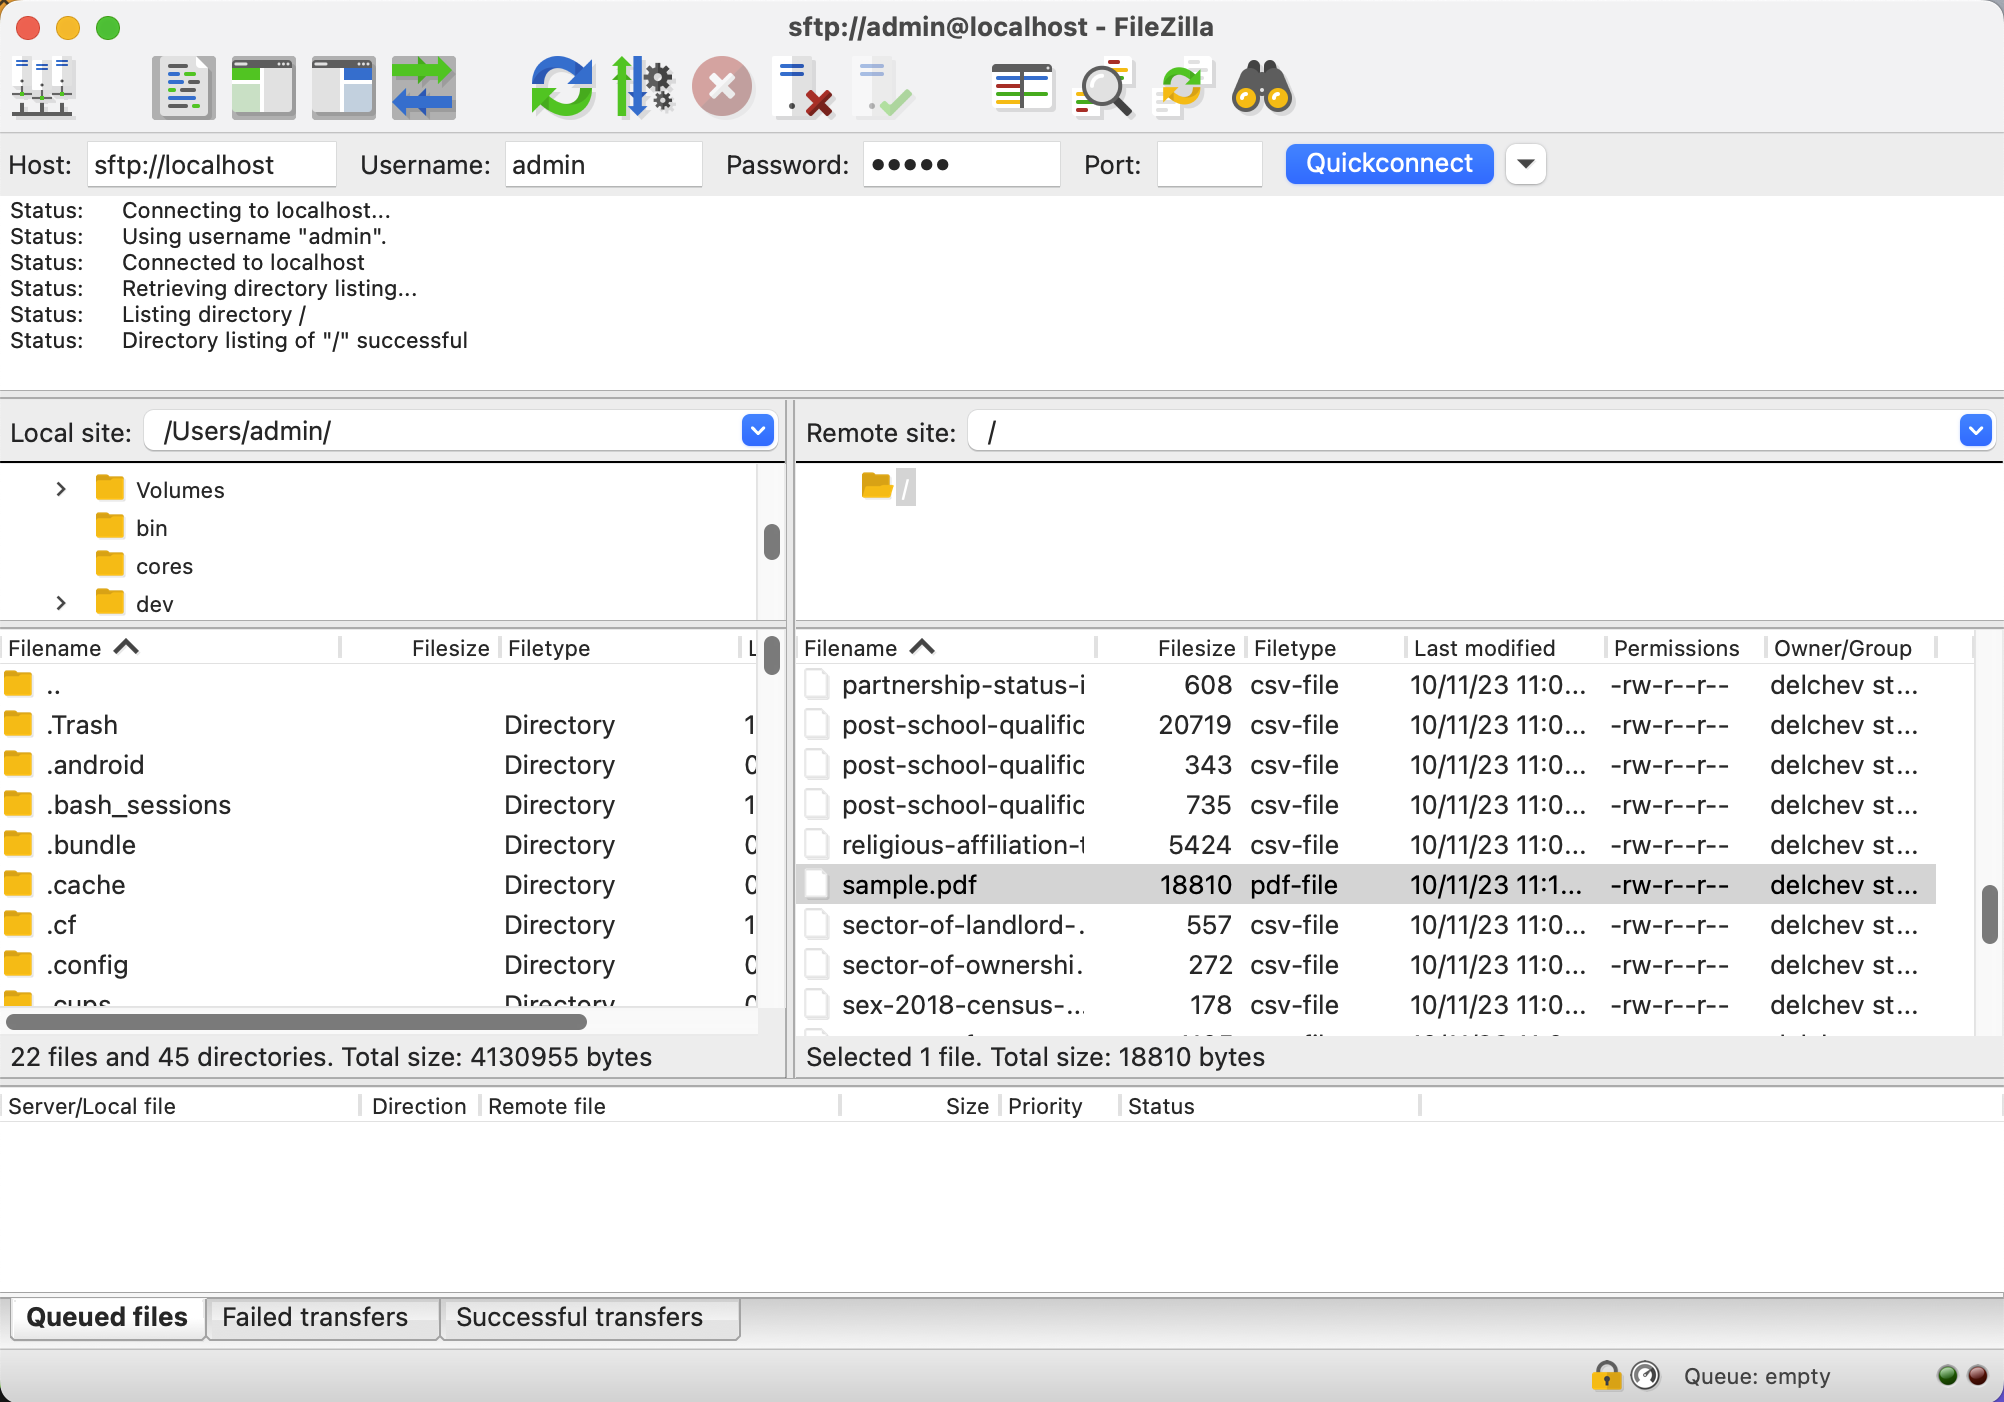Select the partnership-status remote file

(1366, 685)
